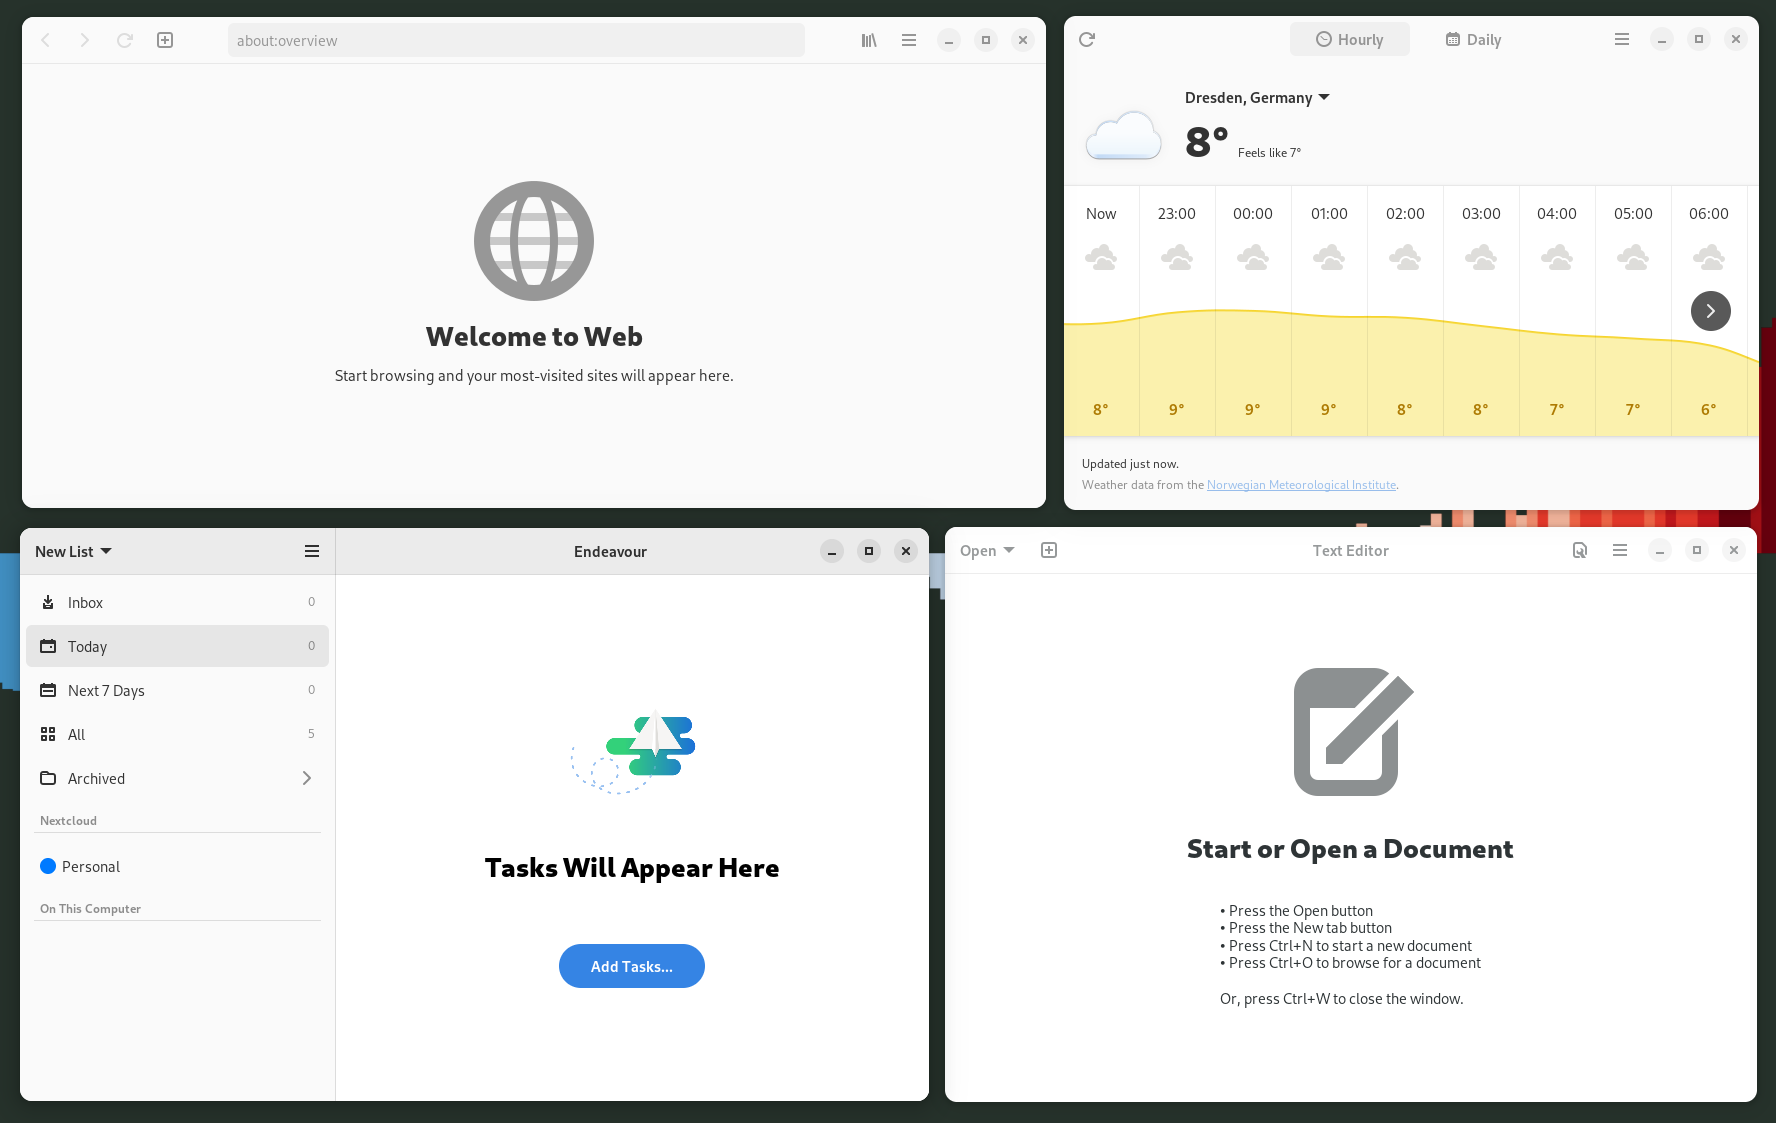Select the Now forecast column
The height and width of the screenshot is (1123, 1776).
[1102, 311]
